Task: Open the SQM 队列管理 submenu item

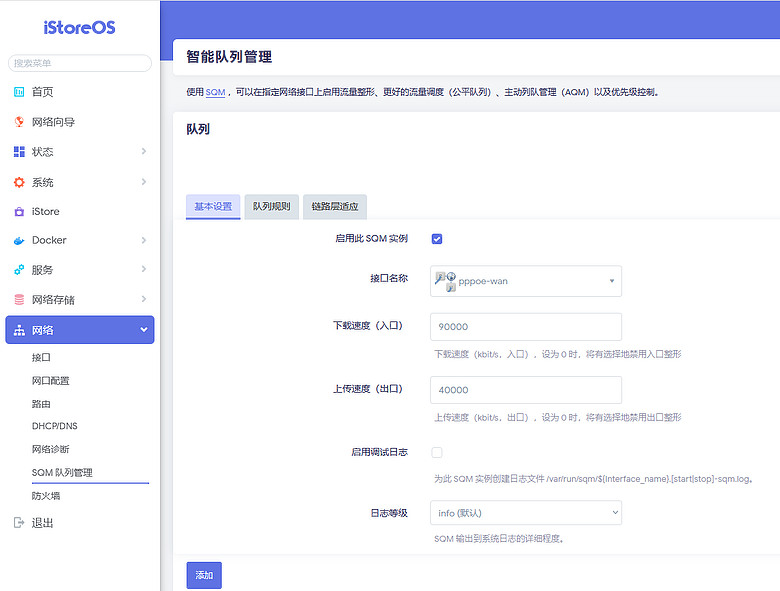Action: 62,473
